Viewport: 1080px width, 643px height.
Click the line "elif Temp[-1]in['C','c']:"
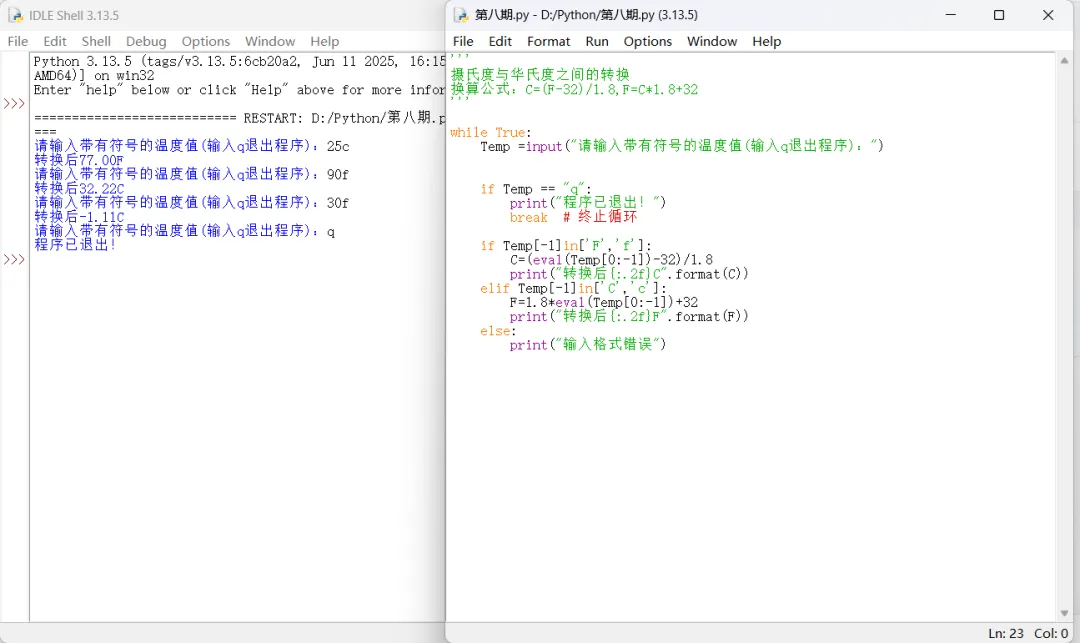click(573, 288)
